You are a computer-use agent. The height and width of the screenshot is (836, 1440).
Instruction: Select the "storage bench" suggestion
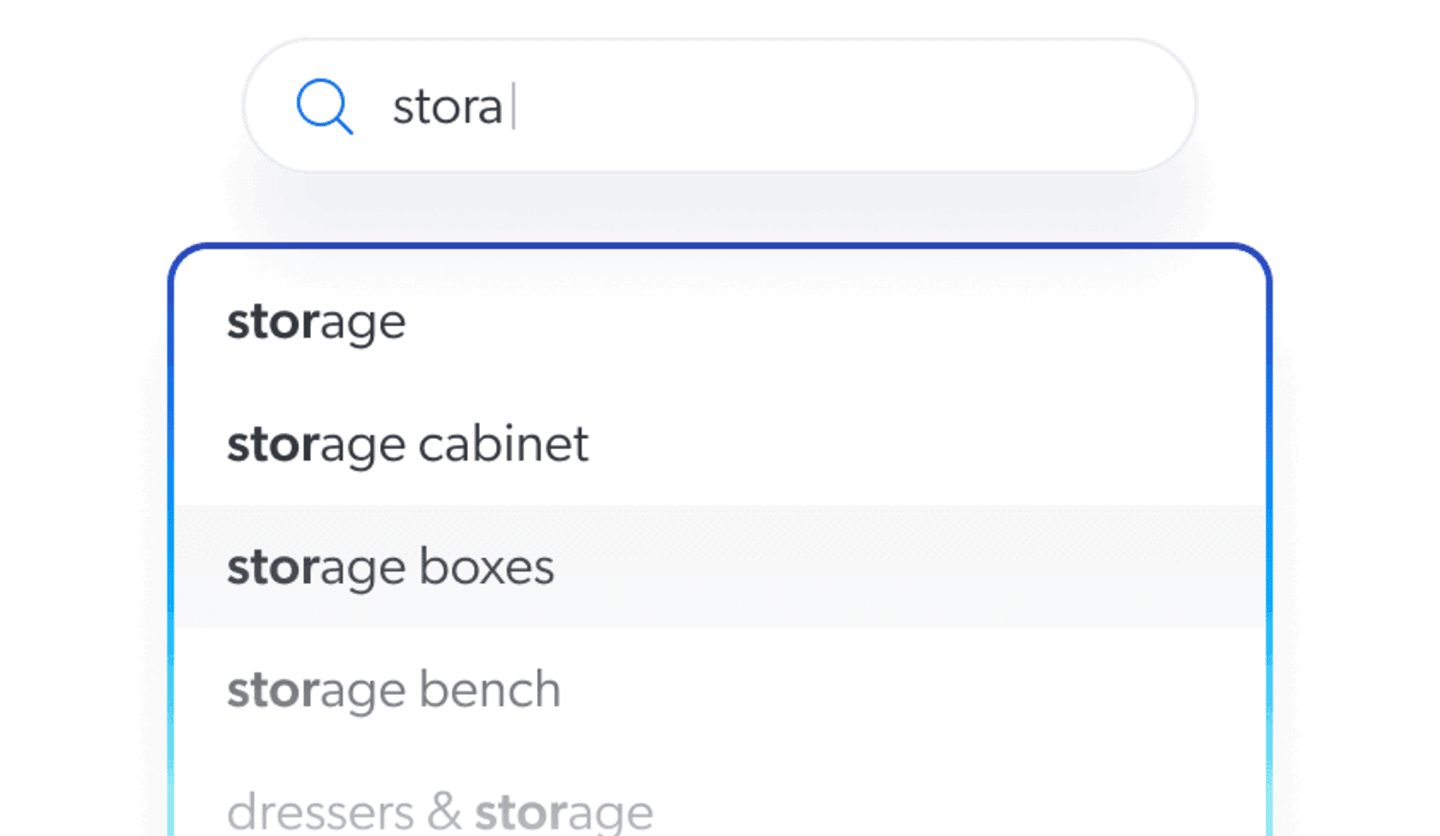[x=393, y=691]
